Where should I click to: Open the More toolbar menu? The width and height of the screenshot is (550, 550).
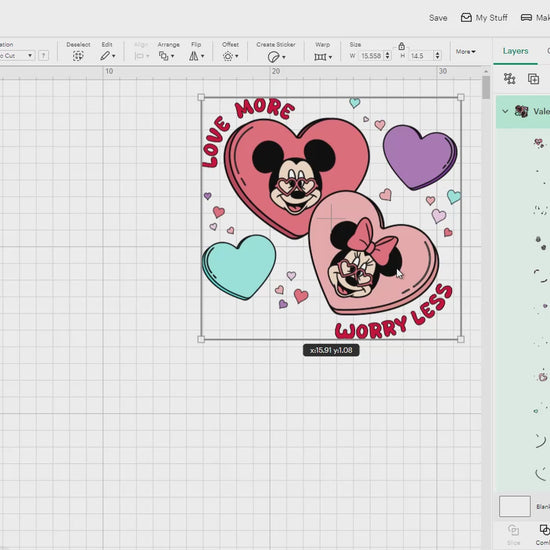pyautogui.click(x=465, y=52)
